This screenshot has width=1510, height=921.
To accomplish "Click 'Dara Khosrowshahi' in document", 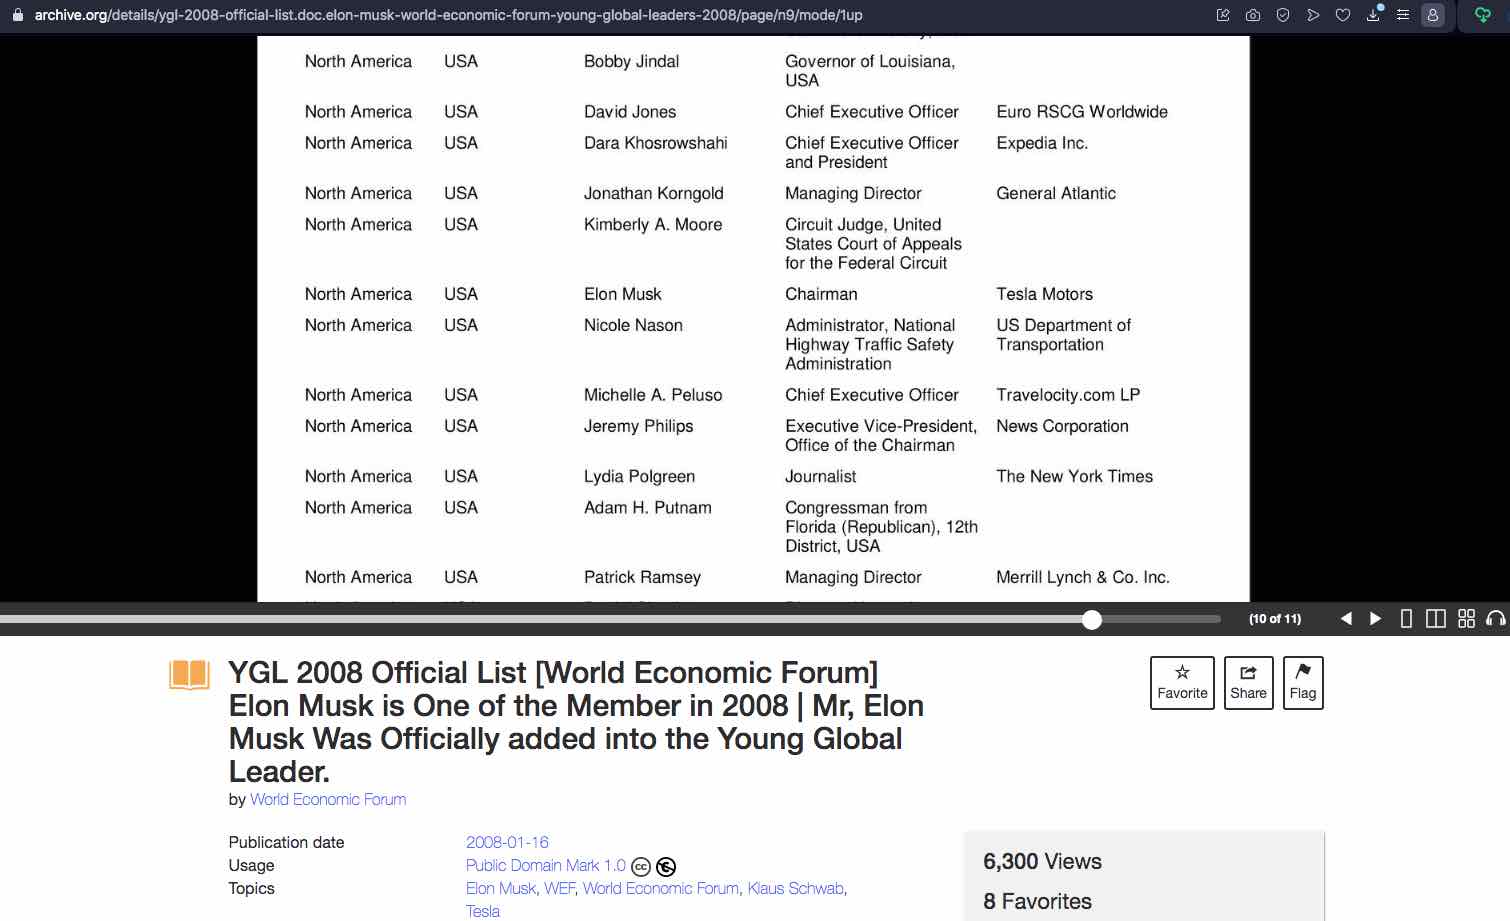I will (656, 143).
